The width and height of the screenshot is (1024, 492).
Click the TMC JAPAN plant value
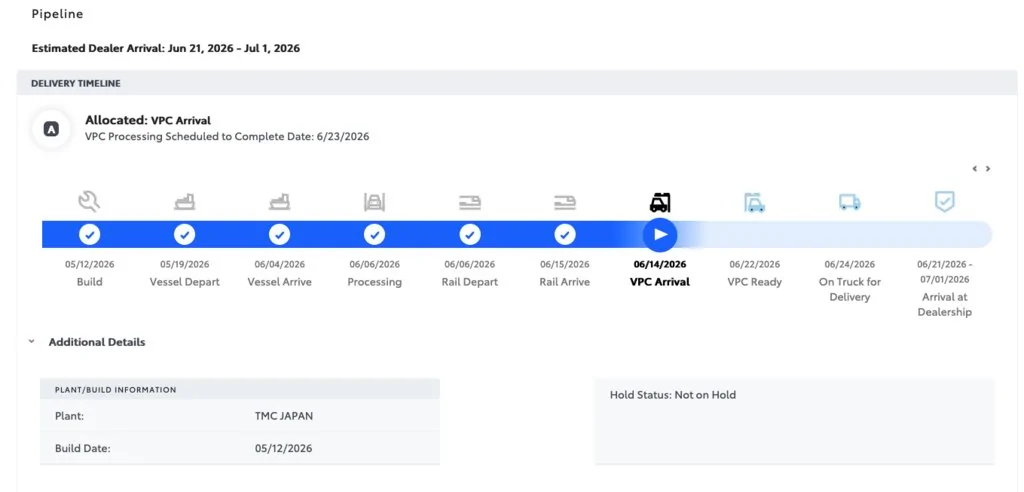pos(283,416)
